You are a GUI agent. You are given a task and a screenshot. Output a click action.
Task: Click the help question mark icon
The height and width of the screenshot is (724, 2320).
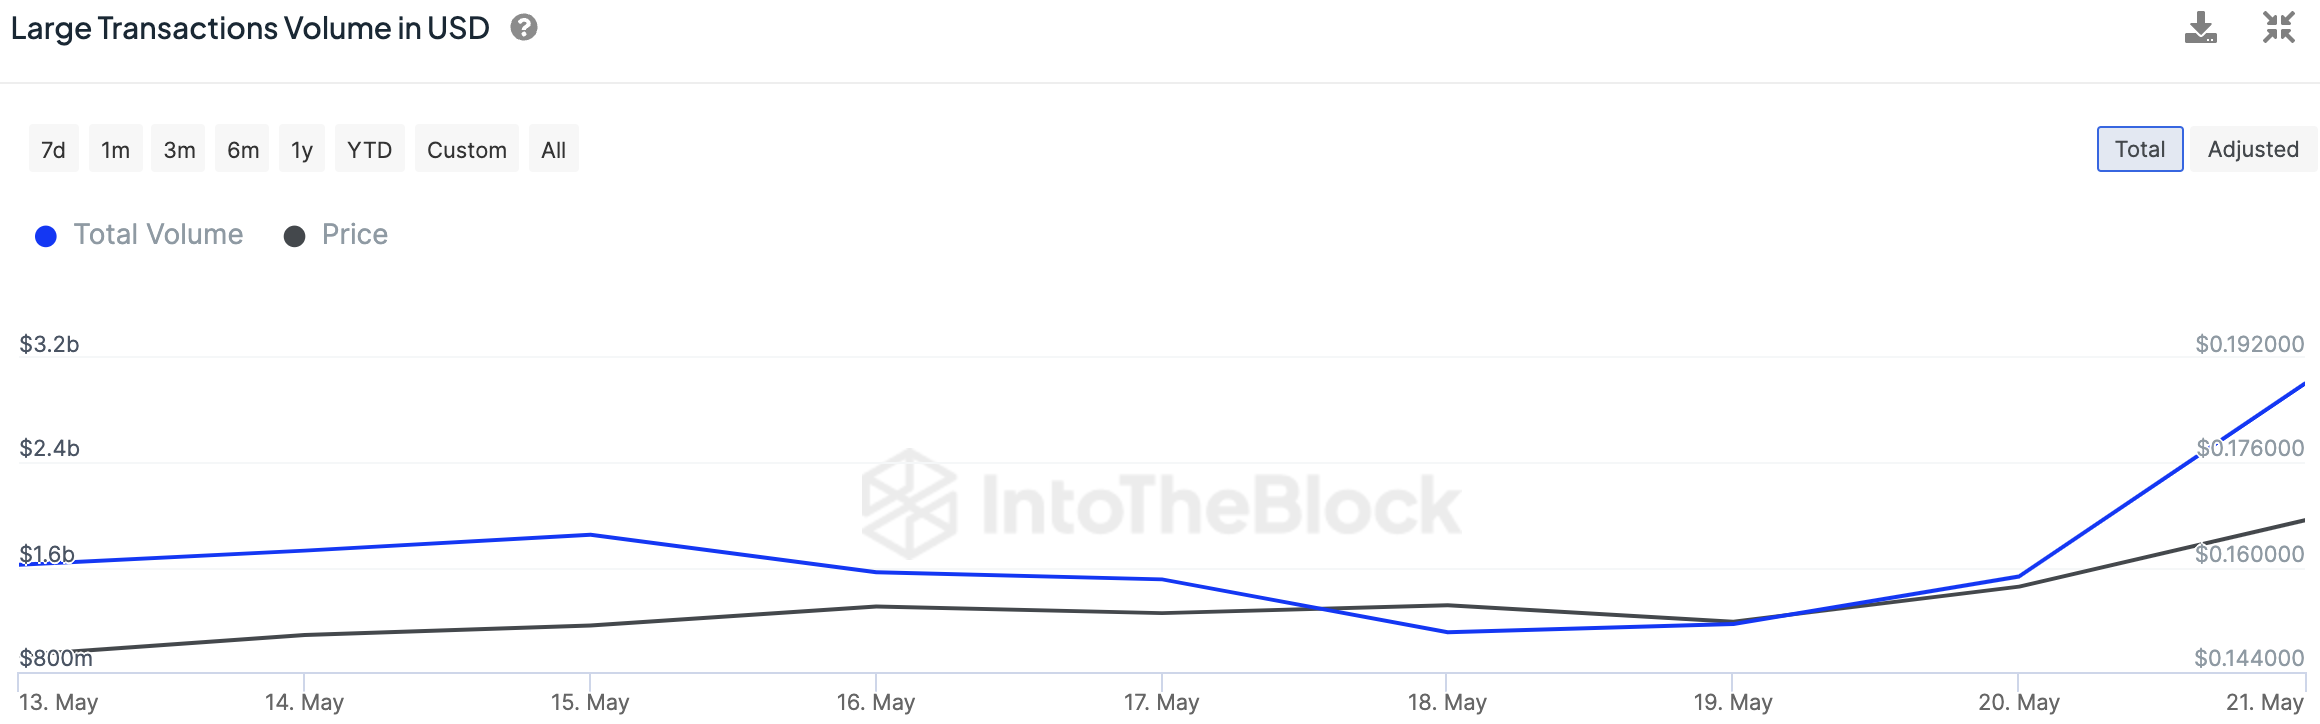tap(523, 28)
